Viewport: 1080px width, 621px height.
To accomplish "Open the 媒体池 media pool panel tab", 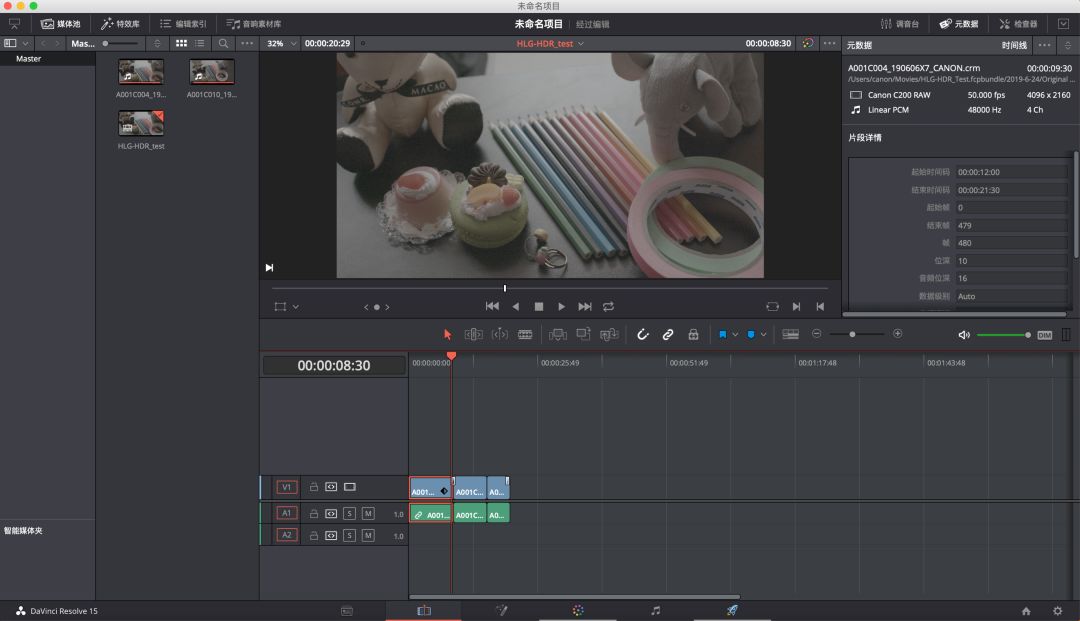I will [x=61, y=23].
